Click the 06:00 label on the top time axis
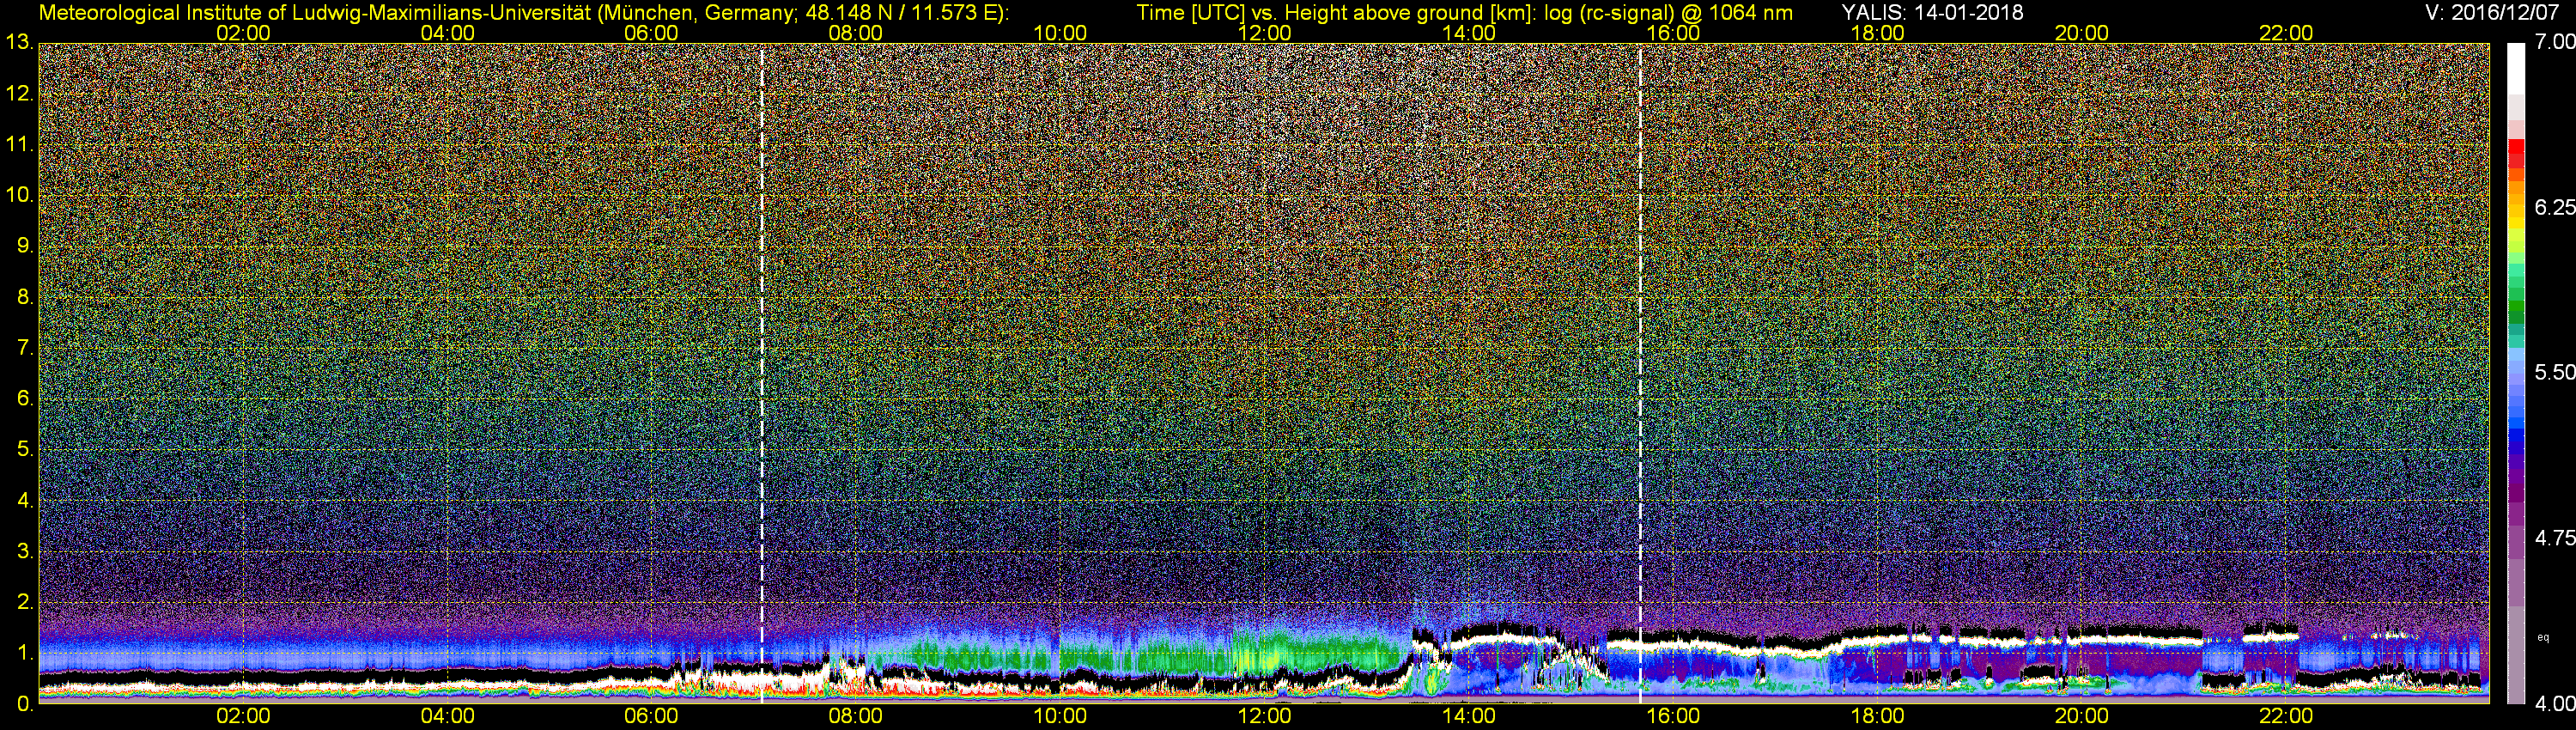 (x=651, y=33)
